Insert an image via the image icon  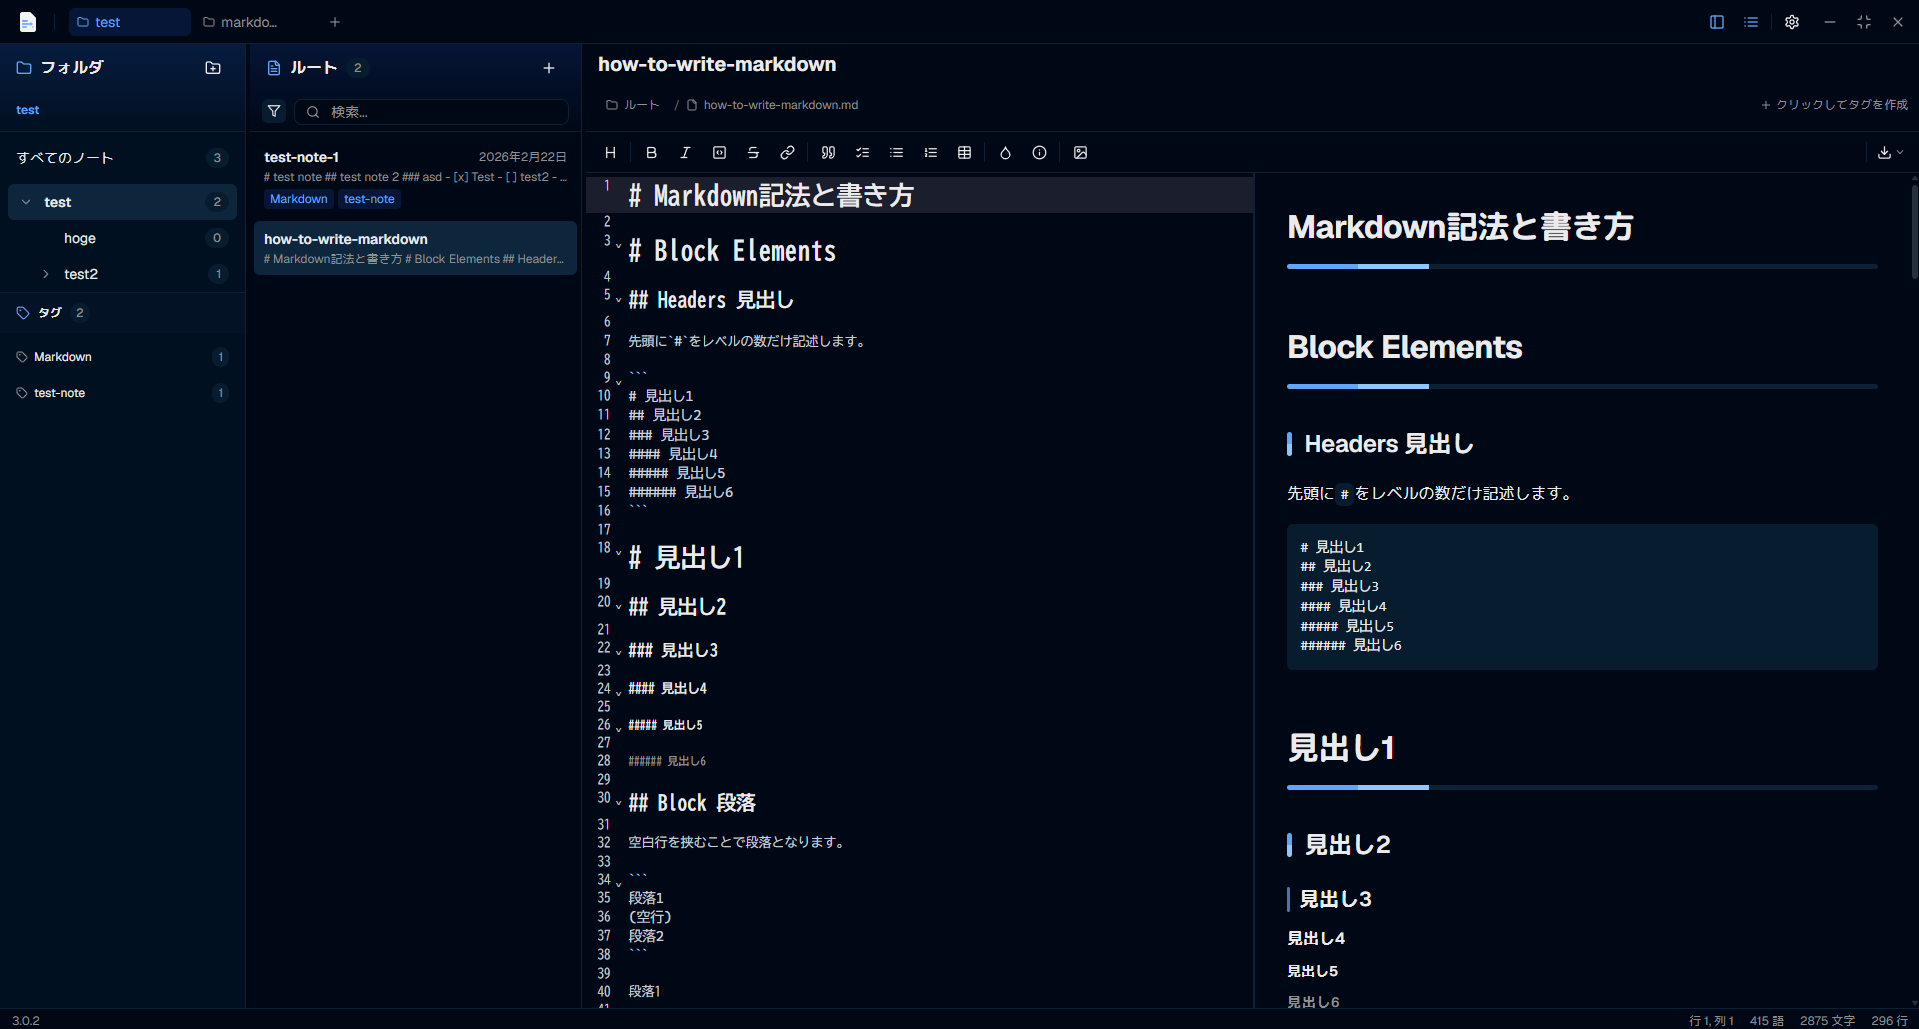click(x=1080, y=153)
